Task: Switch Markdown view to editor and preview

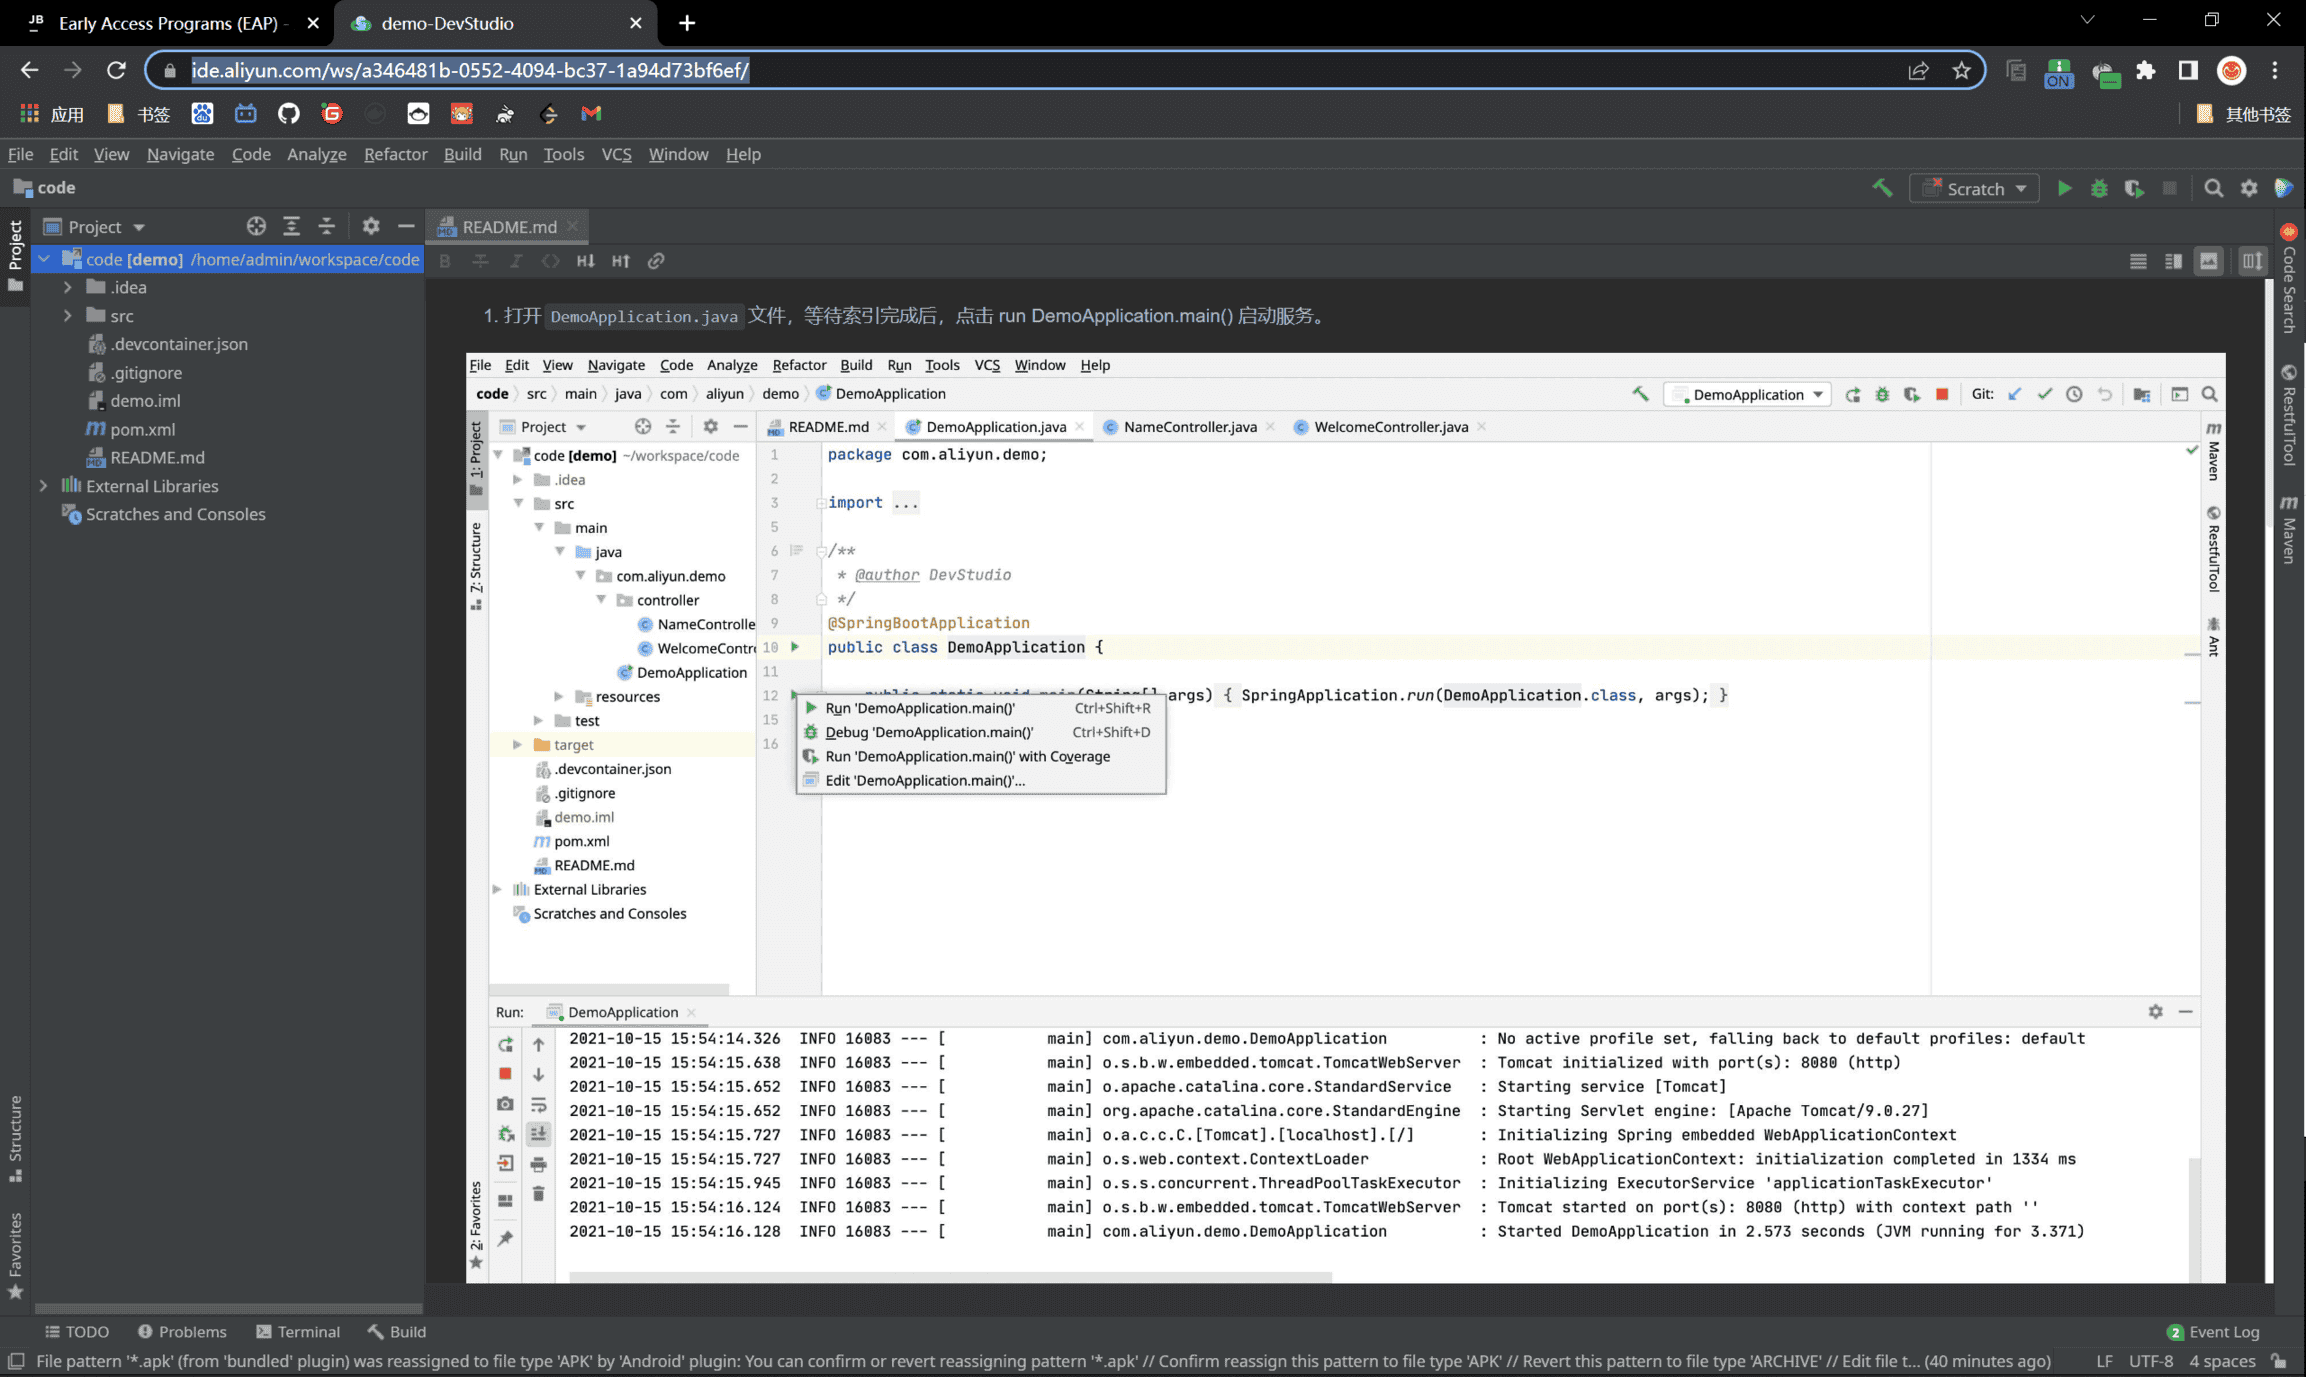Action: click(x=2173, y=261)
